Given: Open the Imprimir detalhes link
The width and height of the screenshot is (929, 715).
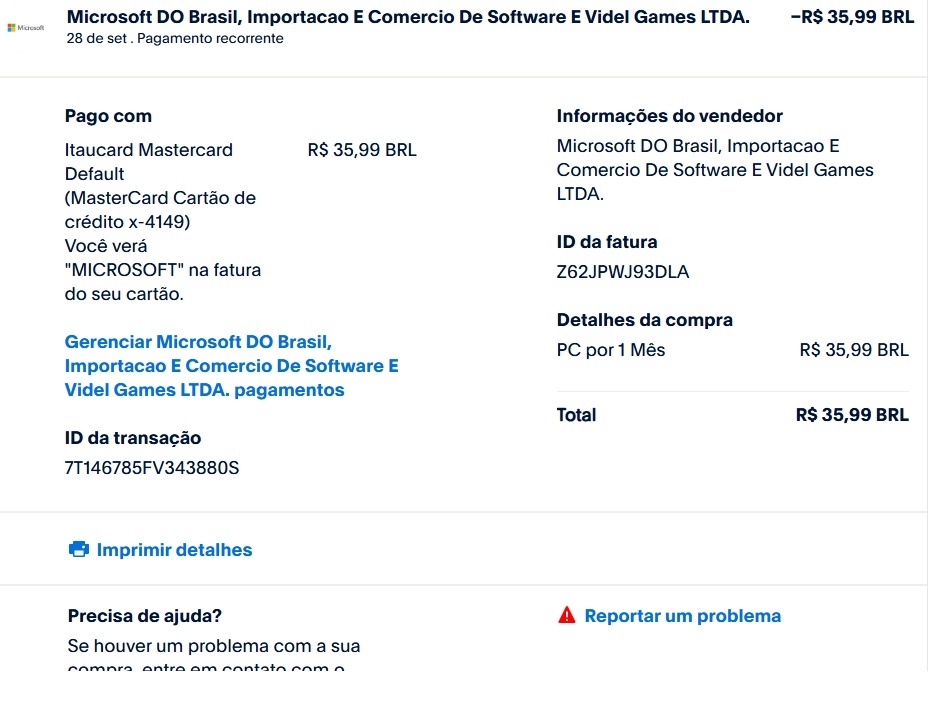Looking at the screenshot, I should click(x=174, y=549).
